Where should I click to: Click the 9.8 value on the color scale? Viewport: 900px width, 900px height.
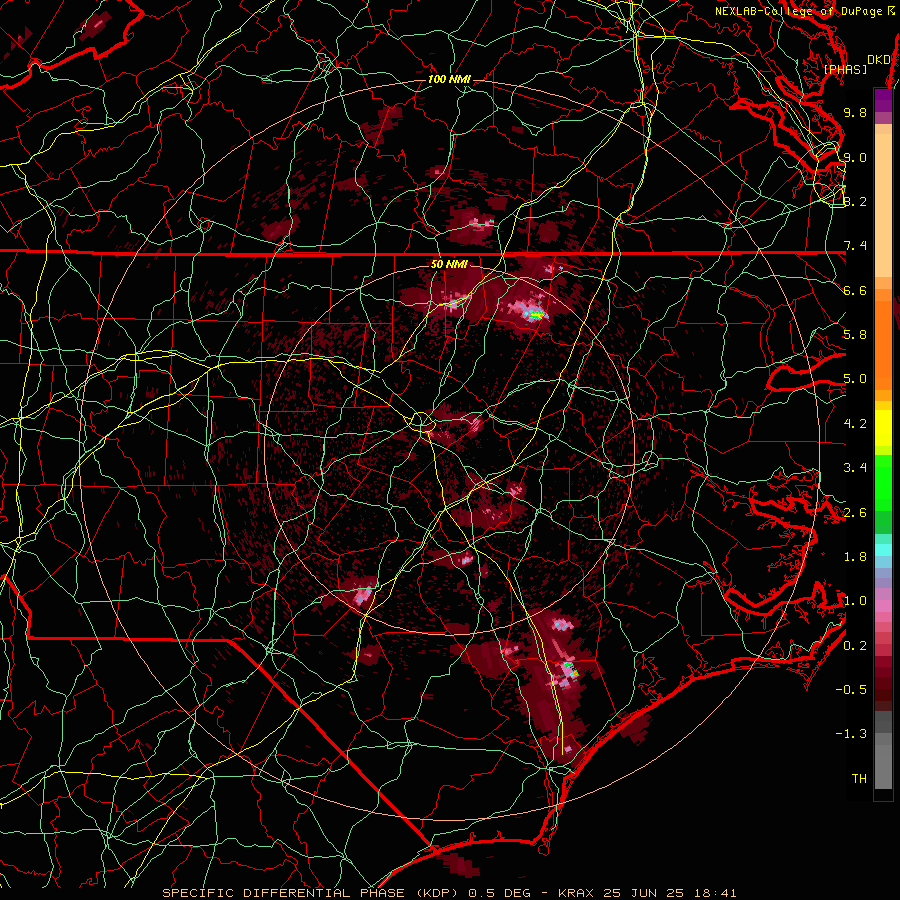(x=855, y=113)
